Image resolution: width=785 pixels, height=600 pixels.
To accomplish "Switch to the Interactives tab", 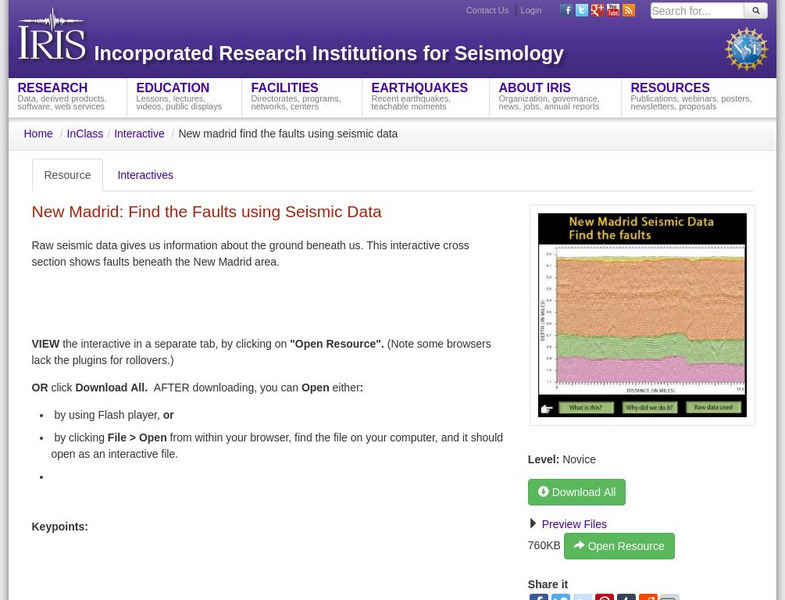I will pyautogui.click(x=145, y=175).
